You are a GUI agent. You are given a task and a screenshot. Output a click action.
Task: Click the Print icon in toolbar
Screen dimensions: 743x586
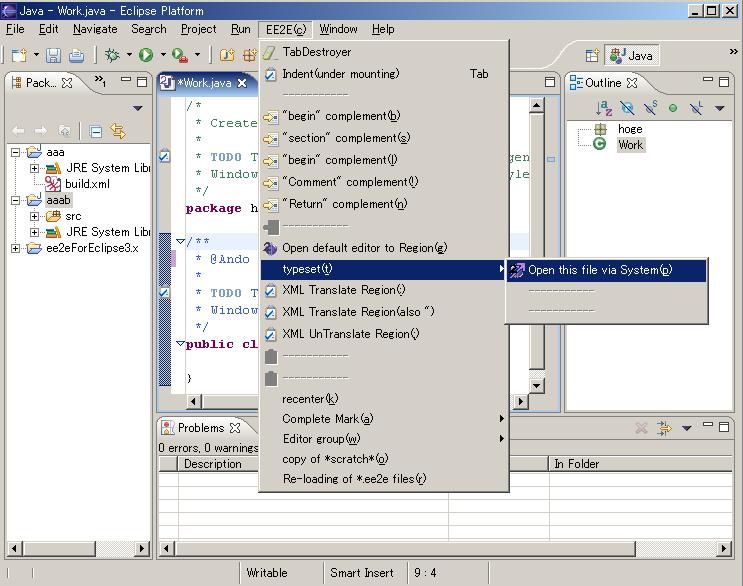[x=76, y=55]
